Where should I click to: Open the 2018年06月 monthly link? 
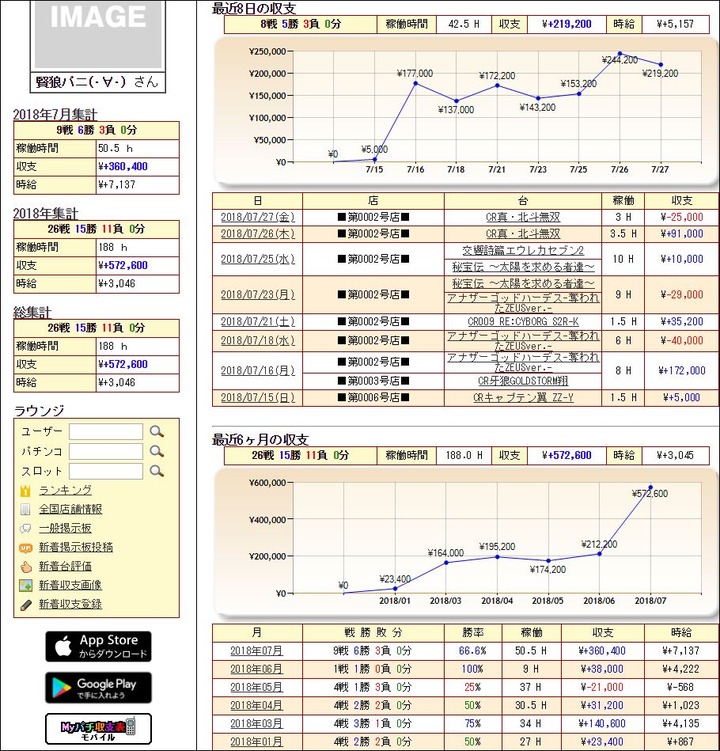256,669
